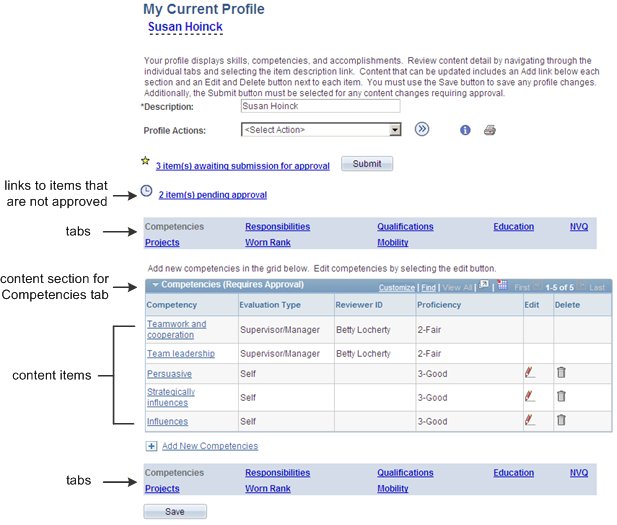Click the Find link in the grid header
Image resolution: width=617 pixels, height=525 pixels.
[429, 288]
